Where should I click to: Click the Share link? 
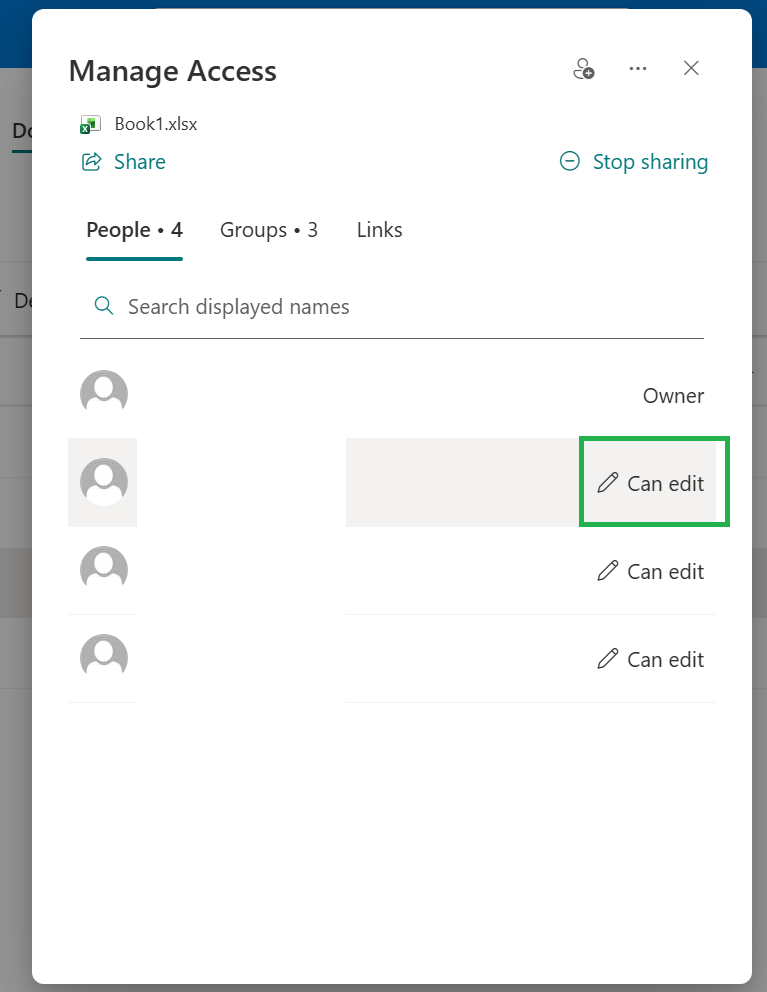click(140, 162)
